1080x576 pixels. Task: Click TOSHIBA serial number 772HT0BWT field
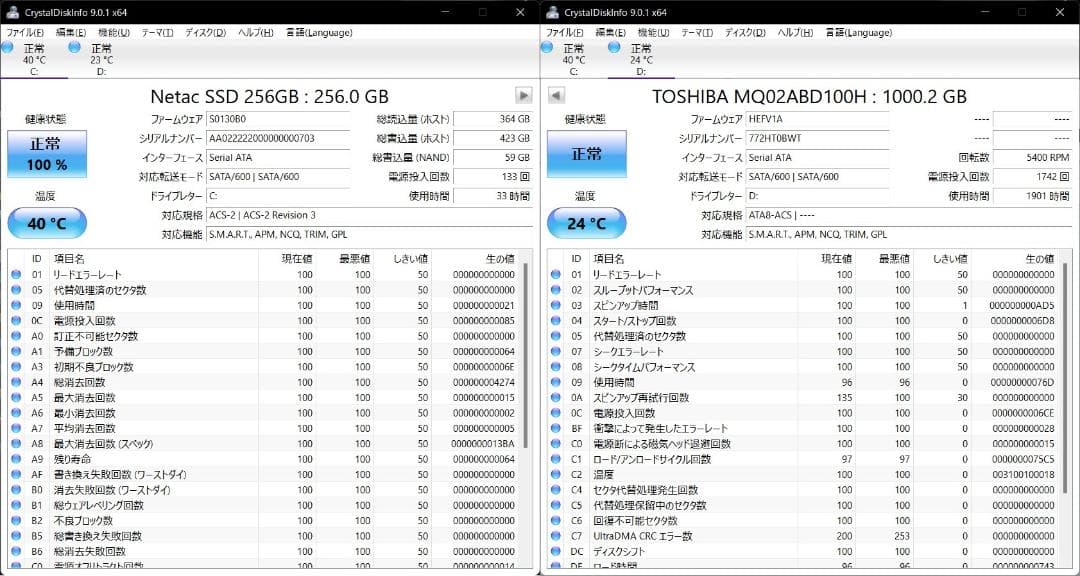818,138
